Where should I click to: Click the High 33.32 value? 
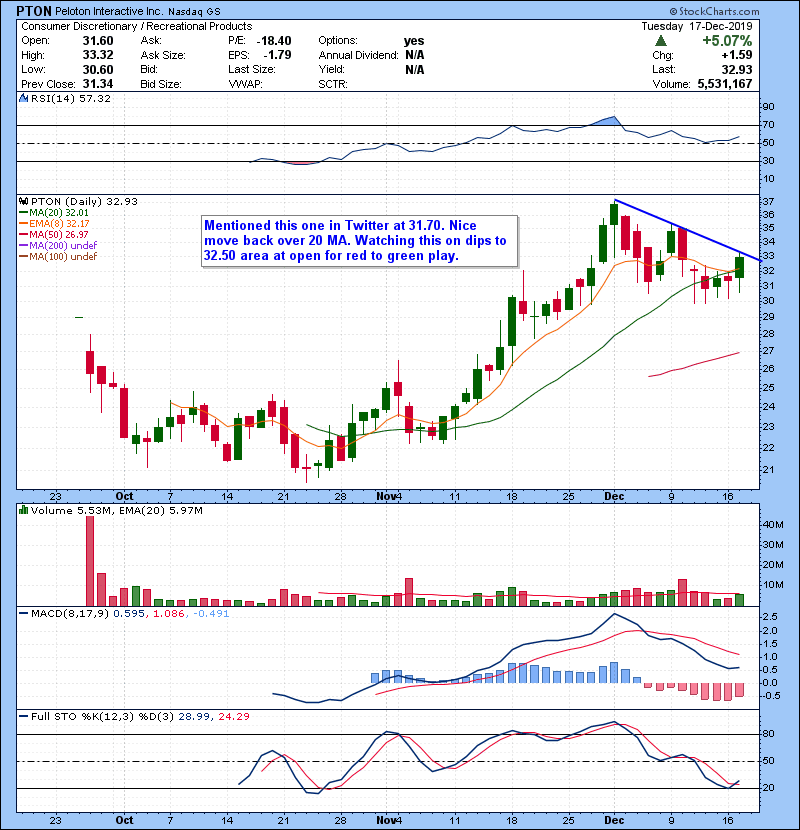[x=98, y=55]
